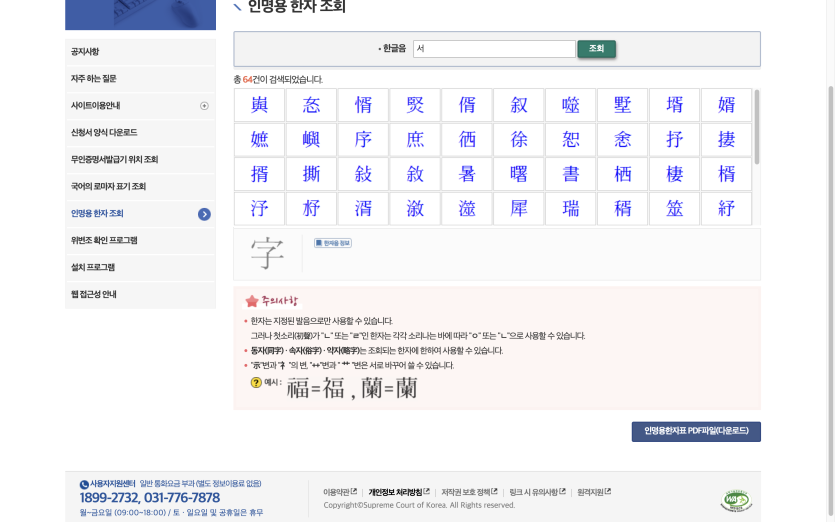Screen dimensions: 835x522
Task: Pick the hanja 瑞 from the grid
Action: coord(571,208)
